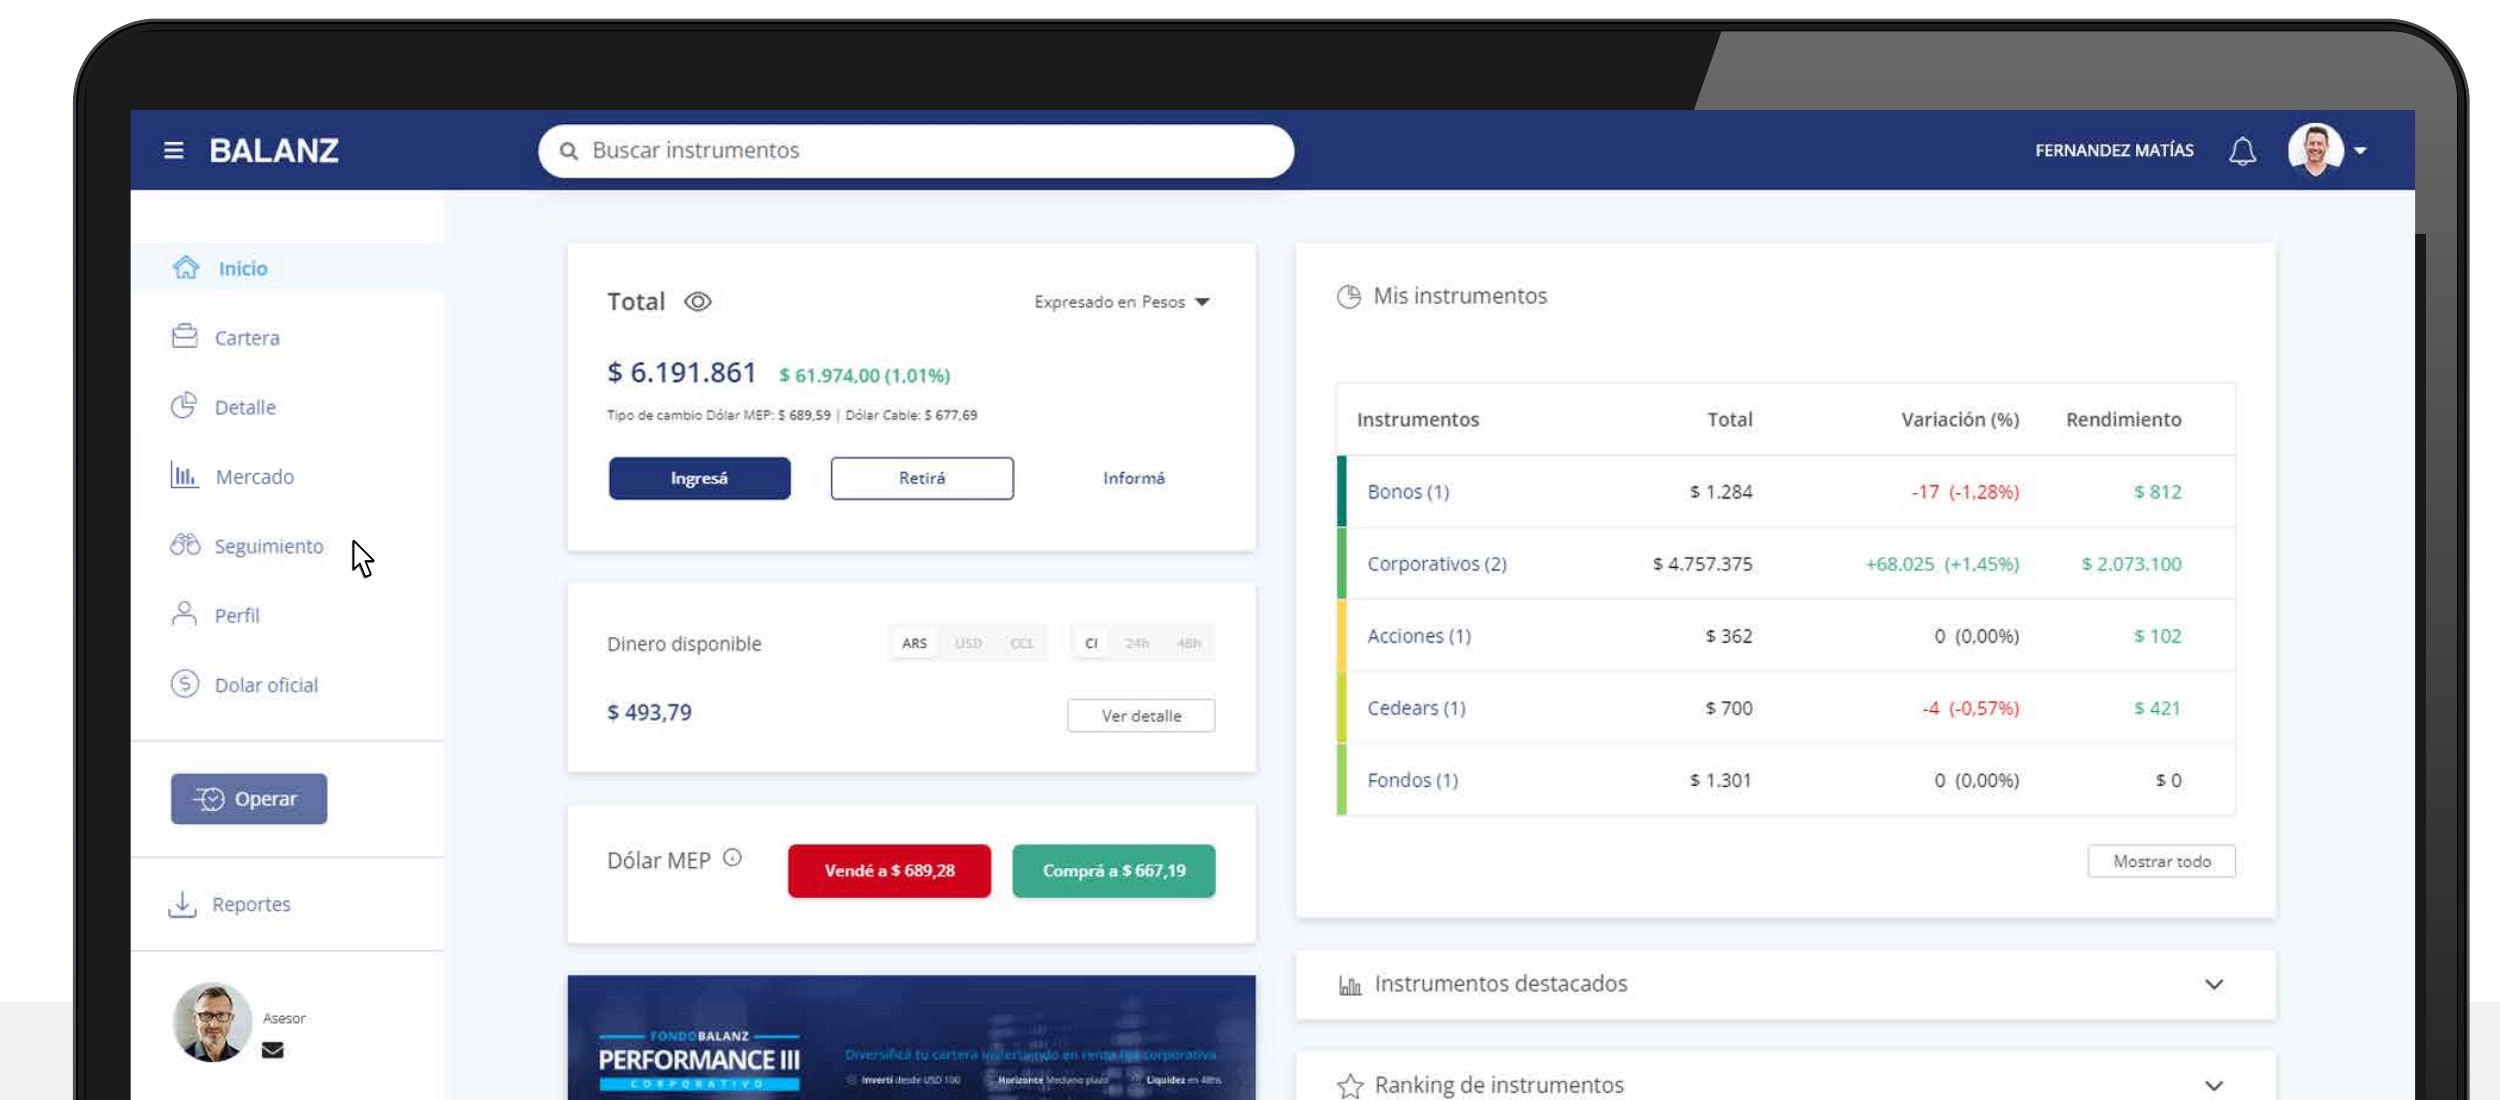
Task: Select CCL currency toggle
Action: [x=1022, y=643]
